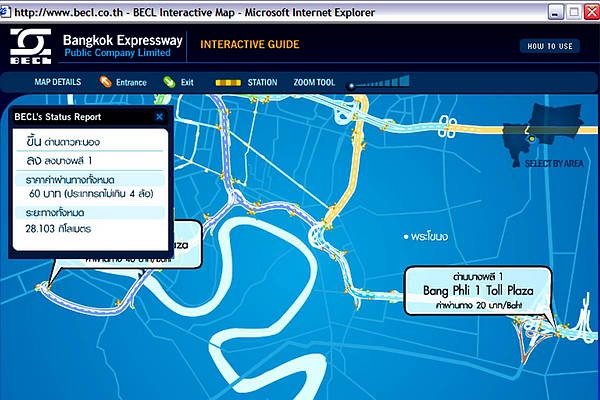
Task: Click the orange Entrance legend icon
Action: (x=105, y=82)
